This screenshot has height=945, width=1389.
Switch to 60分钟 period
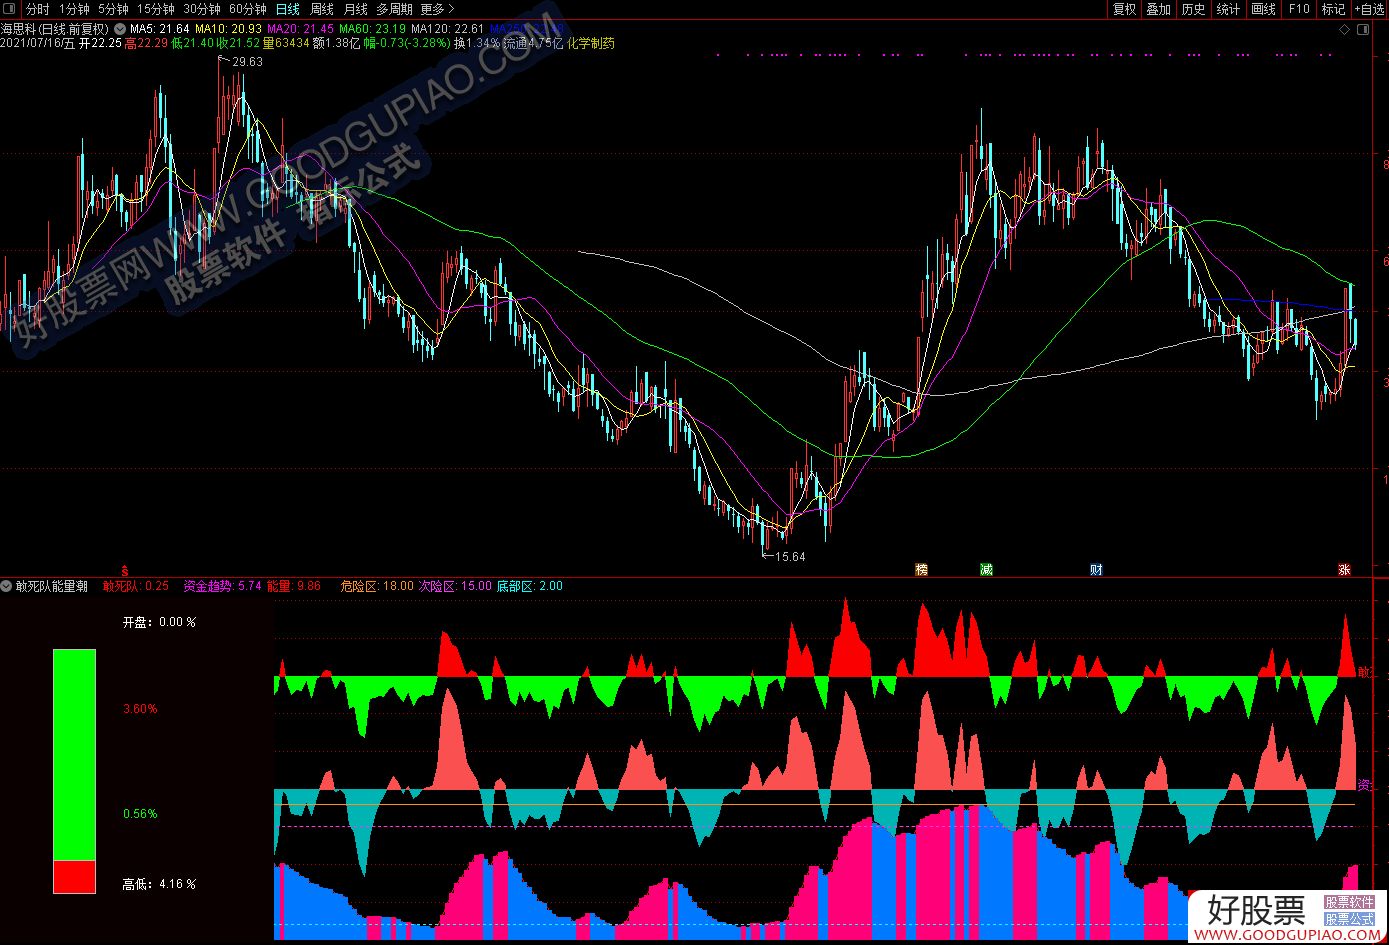click(247, 9)
